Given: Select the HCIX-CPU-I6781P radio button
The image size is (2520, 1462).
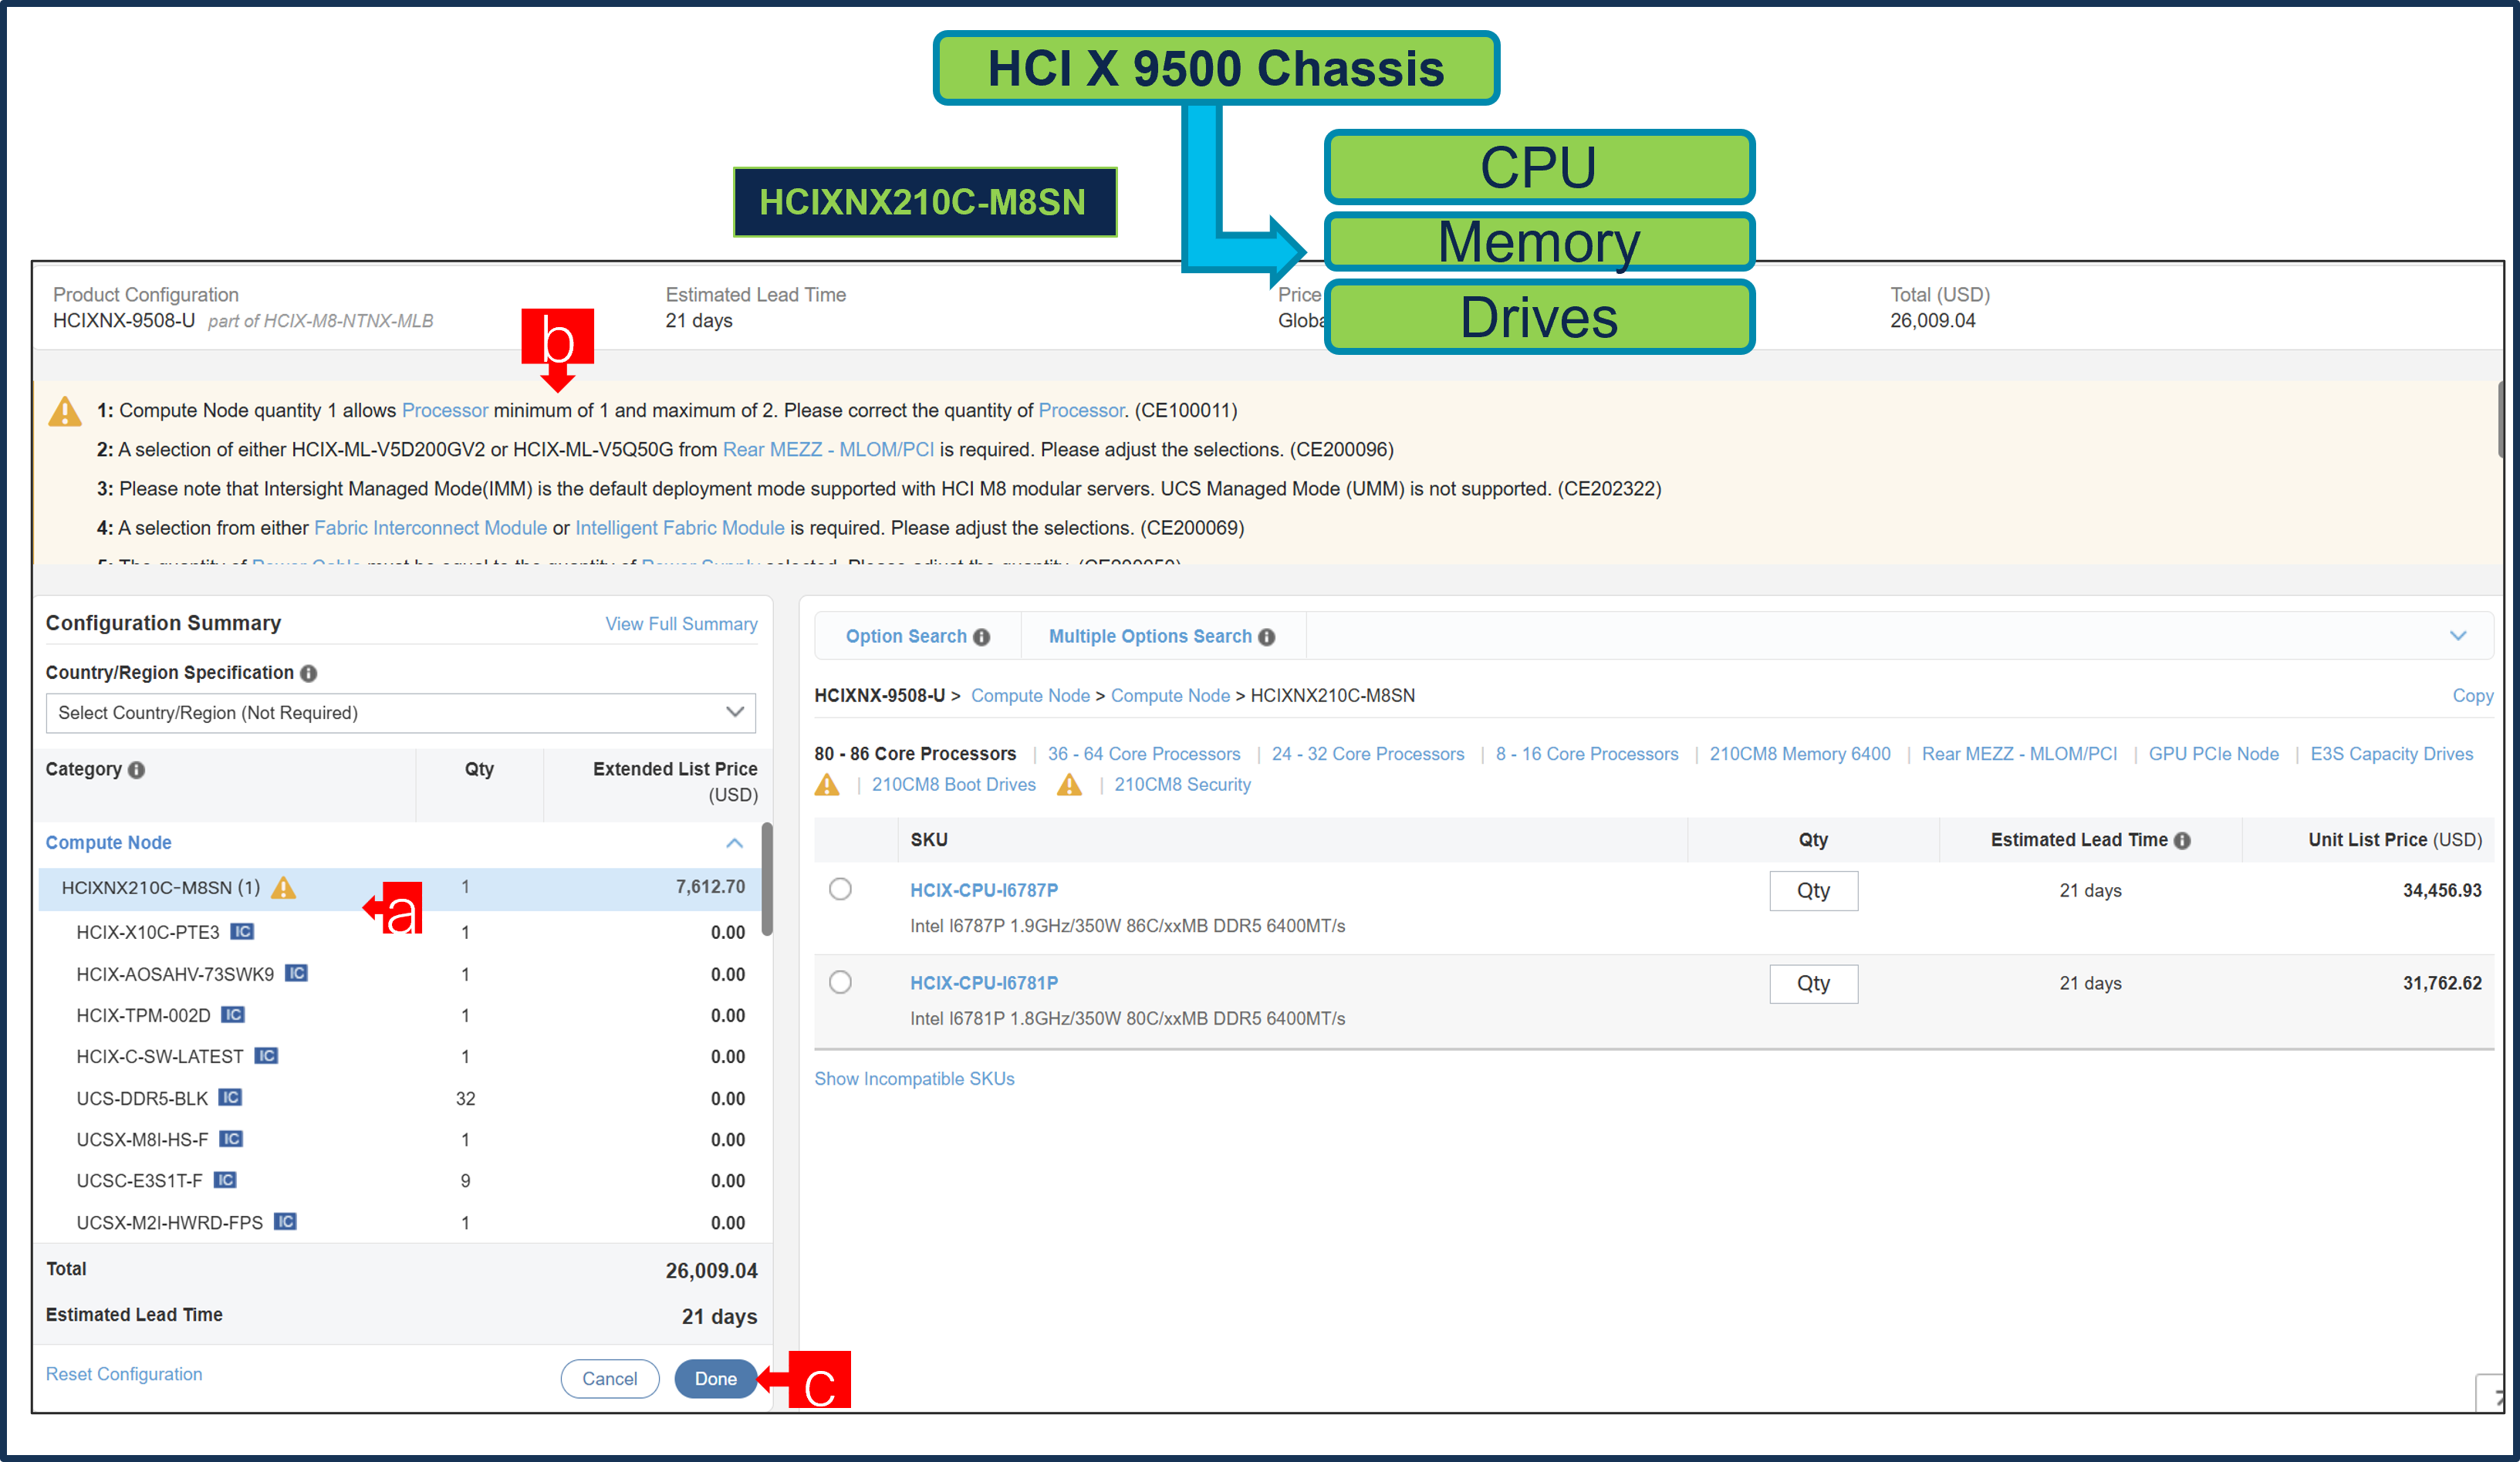Looking at the screenshot, I should coord(840,982).
